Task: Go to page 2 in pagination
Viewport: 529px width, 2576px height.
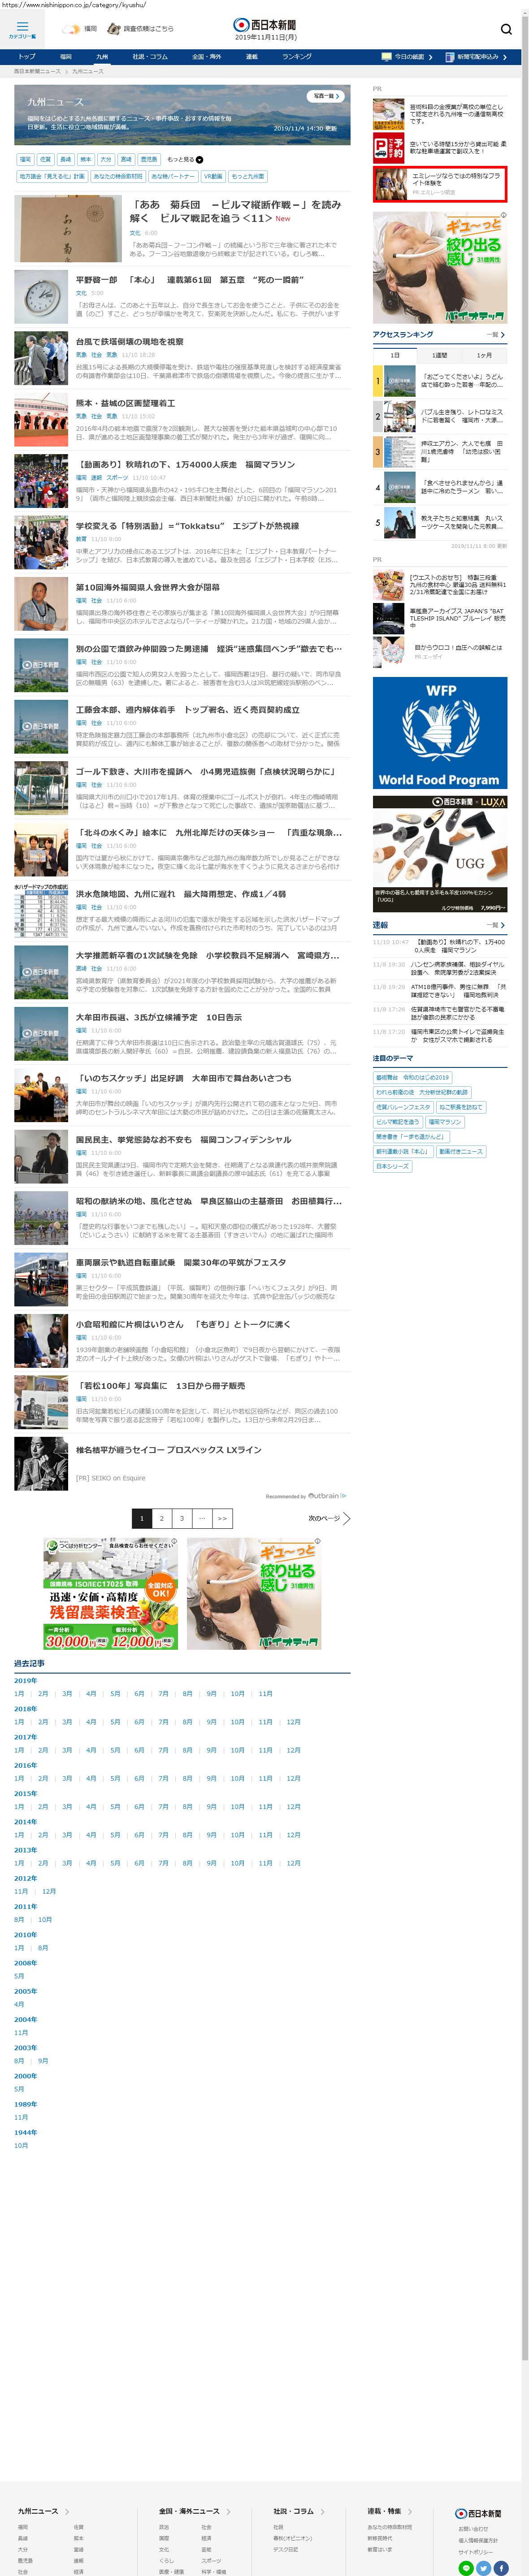Action: 162,1518
